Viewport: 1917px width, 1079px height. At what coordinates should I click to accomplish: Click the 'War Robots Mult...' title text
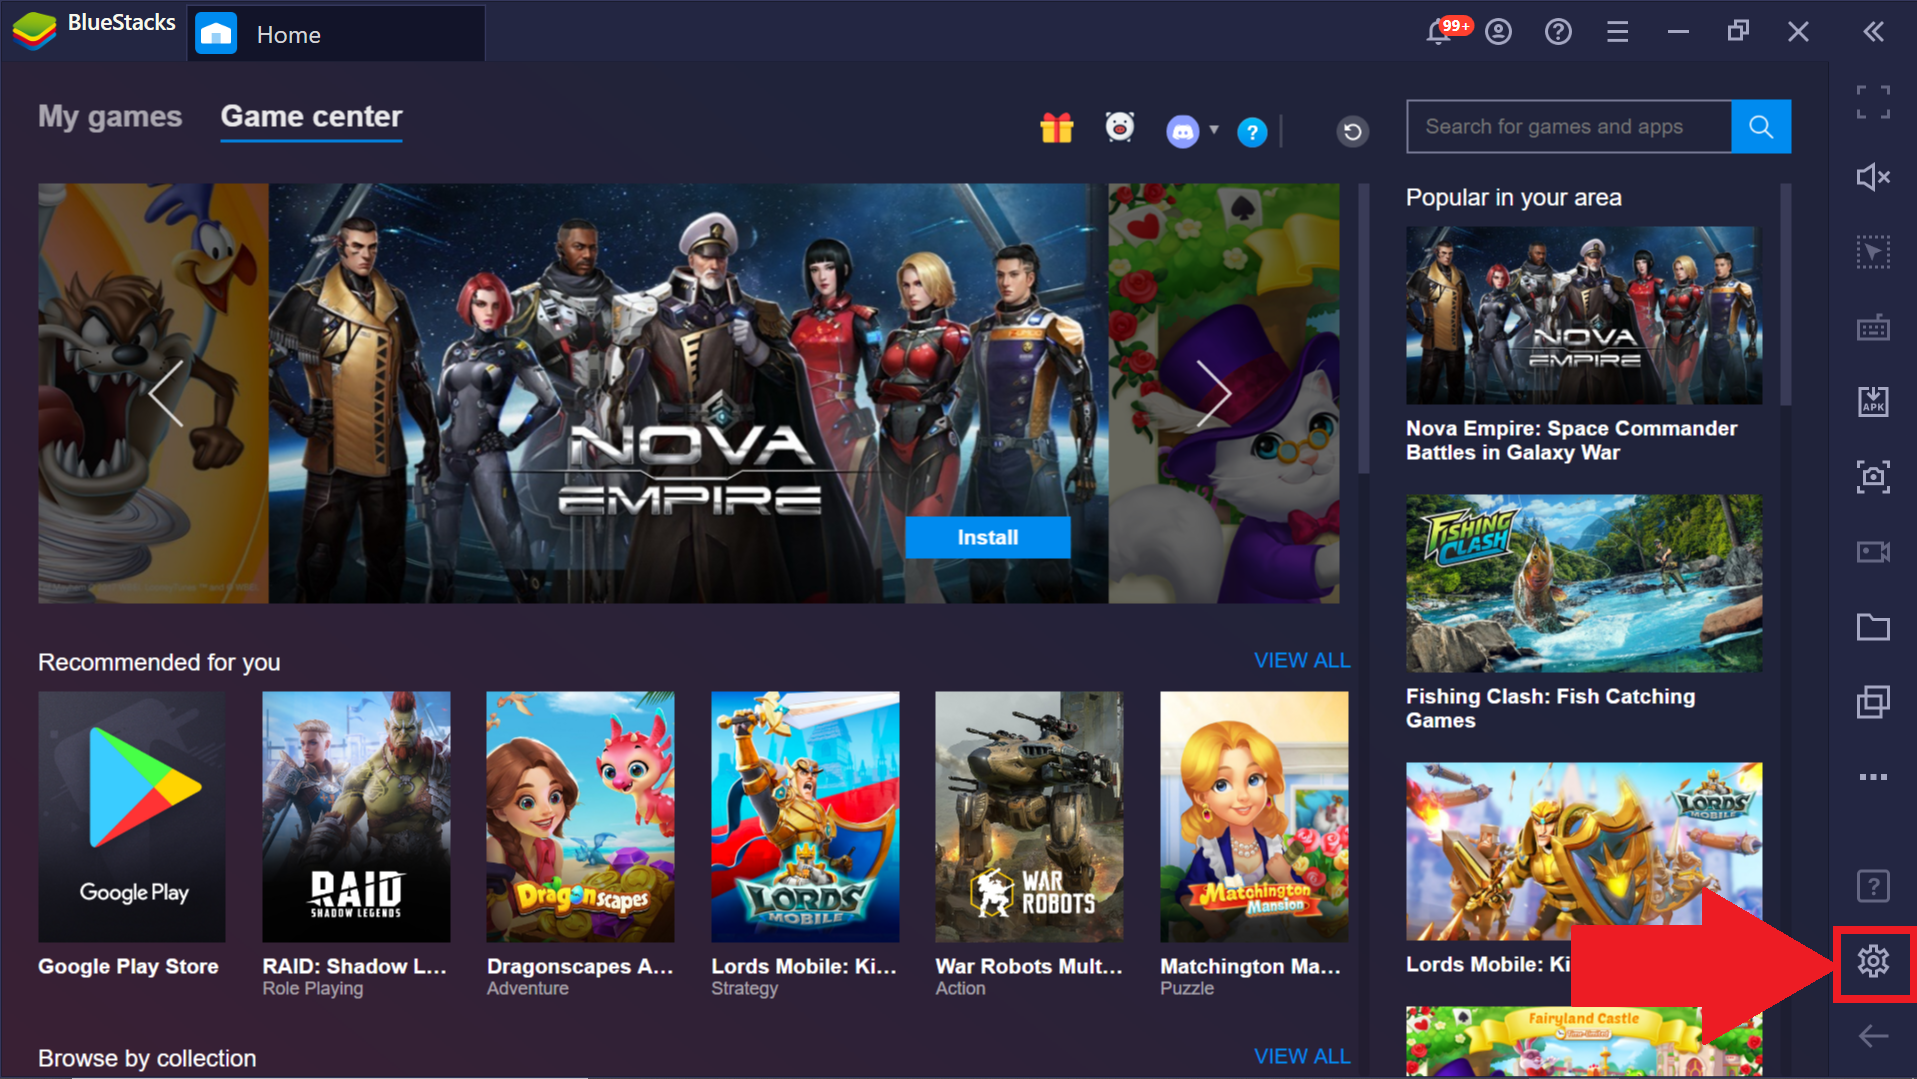coord(1029,966)
